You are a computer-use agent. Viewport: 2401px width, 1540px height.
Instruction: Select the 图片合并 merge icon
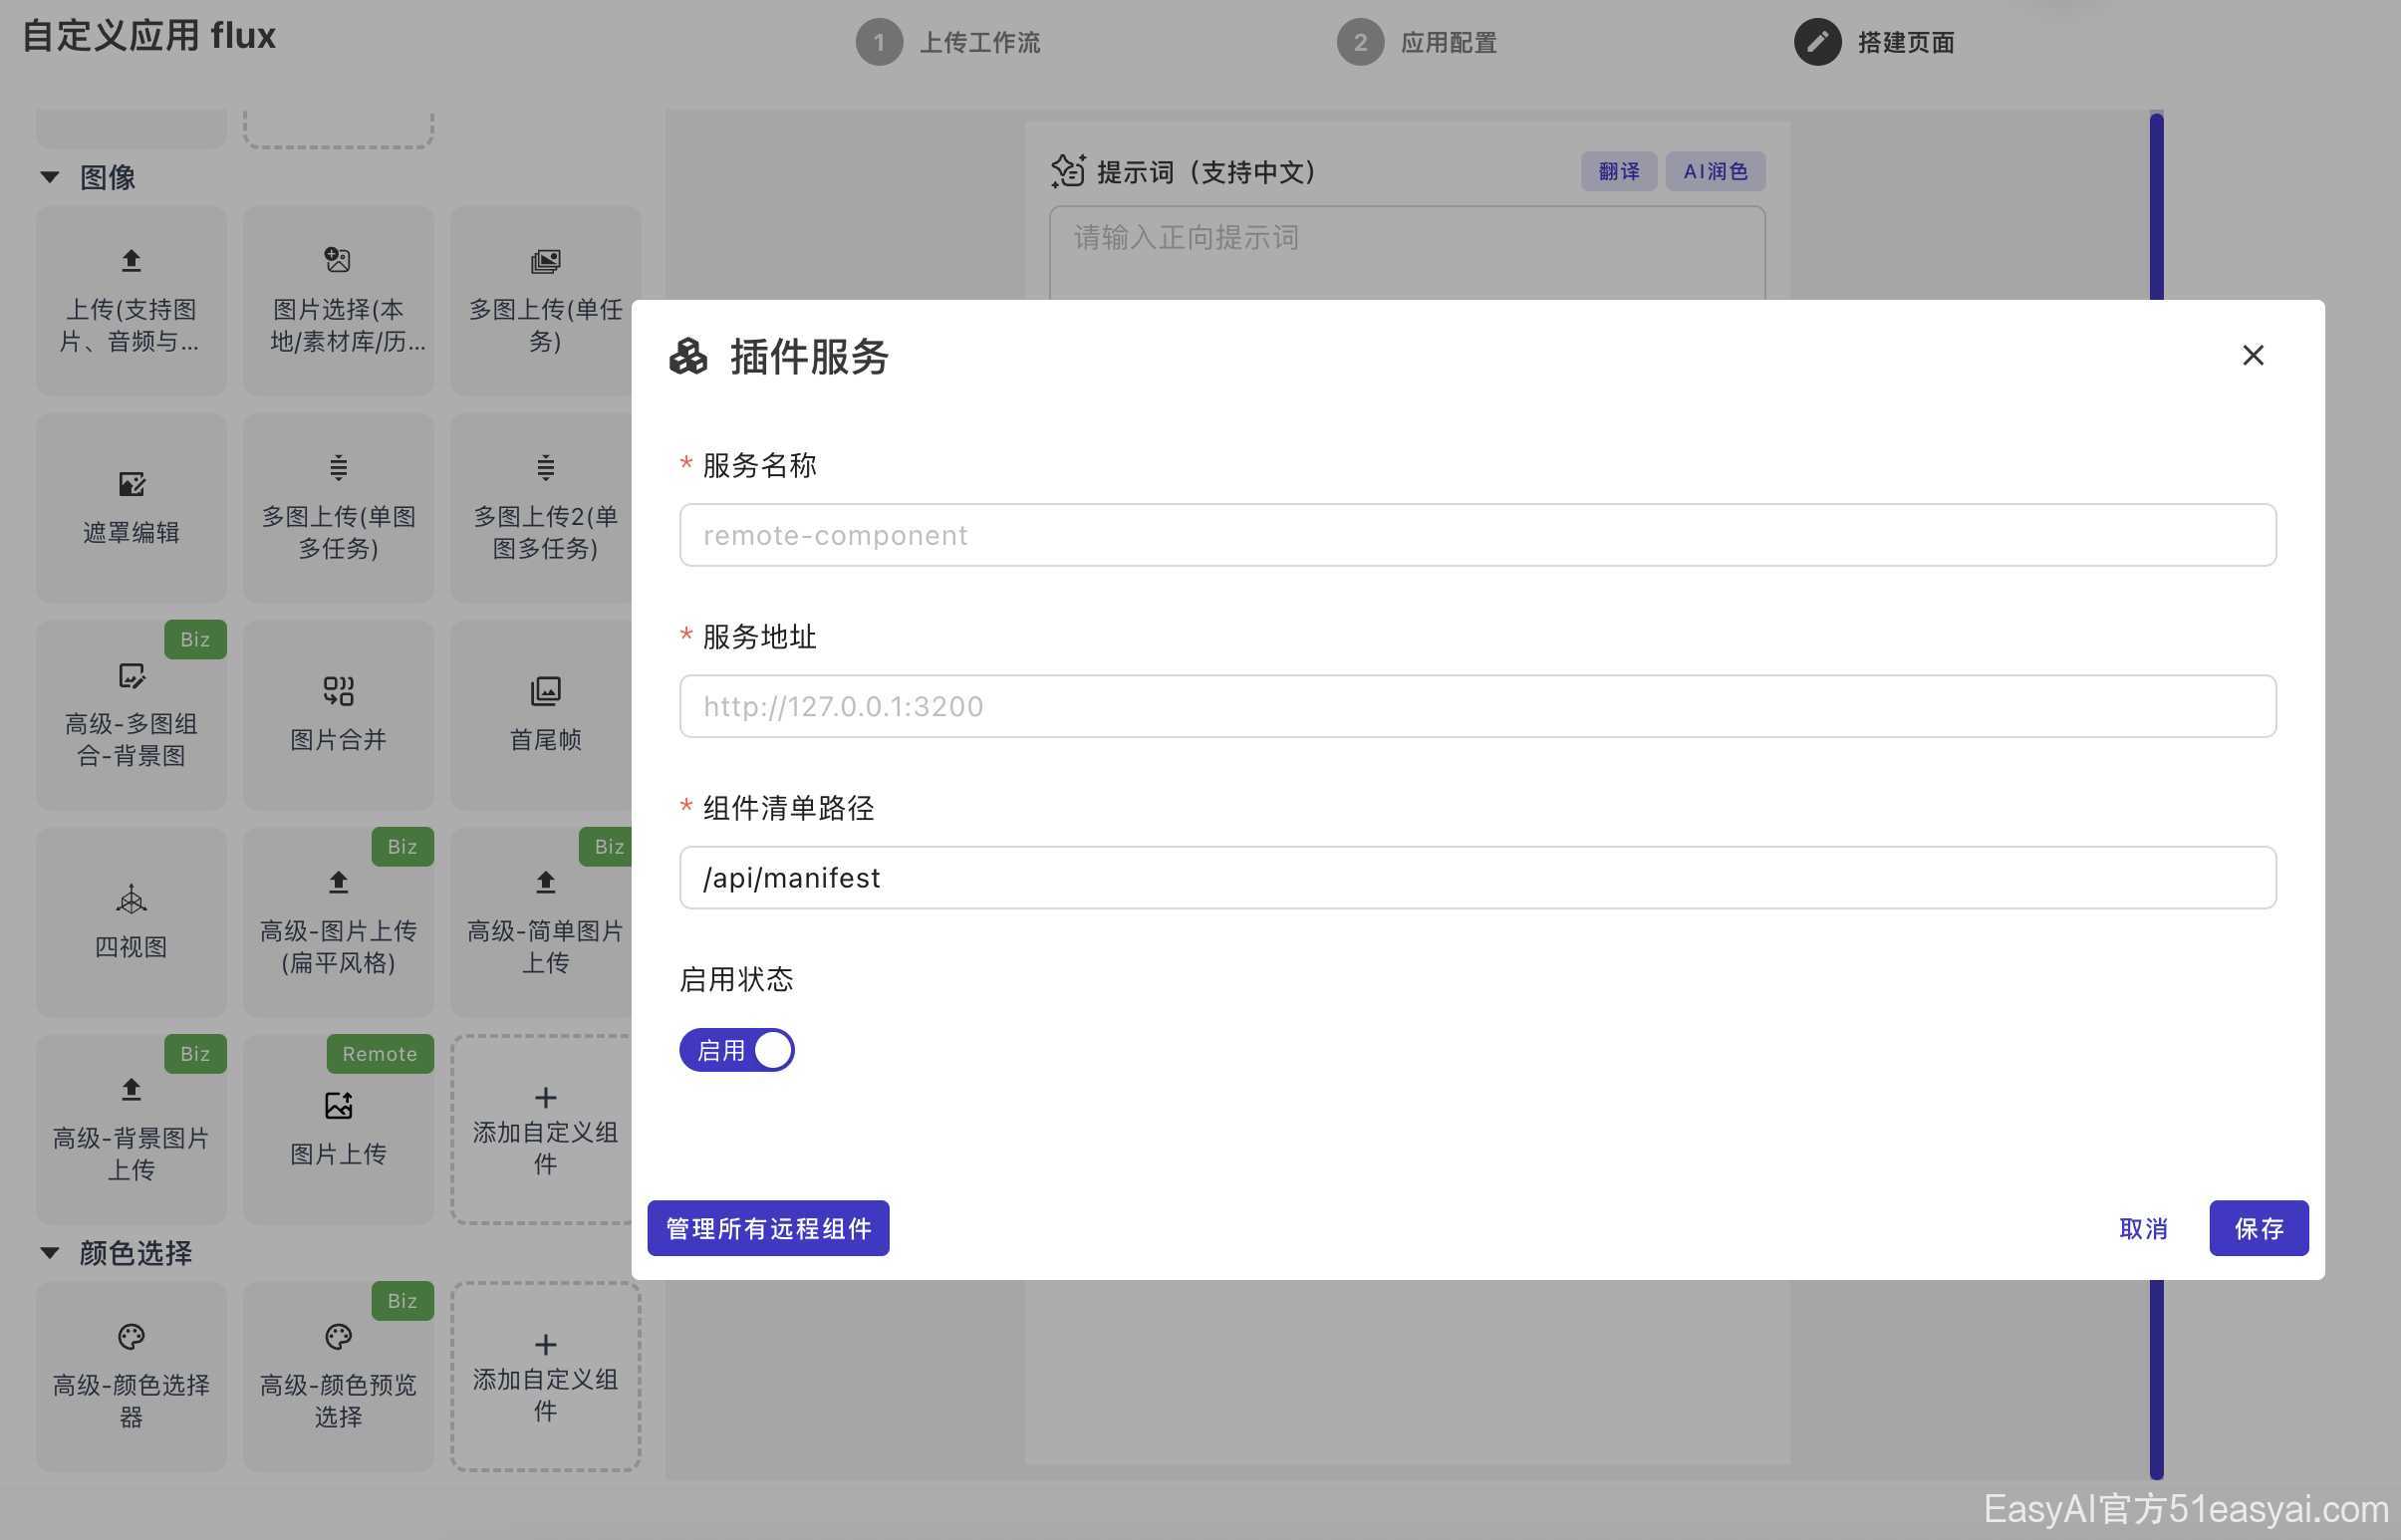[x=338, y=691]
